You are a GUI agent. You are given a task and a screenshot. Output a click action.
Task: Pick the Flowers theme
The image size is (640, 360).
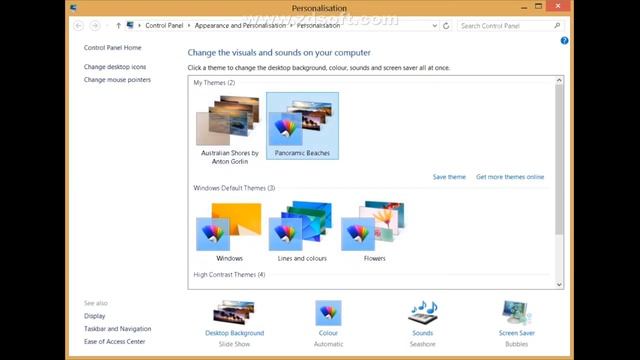tap(374, 232)
